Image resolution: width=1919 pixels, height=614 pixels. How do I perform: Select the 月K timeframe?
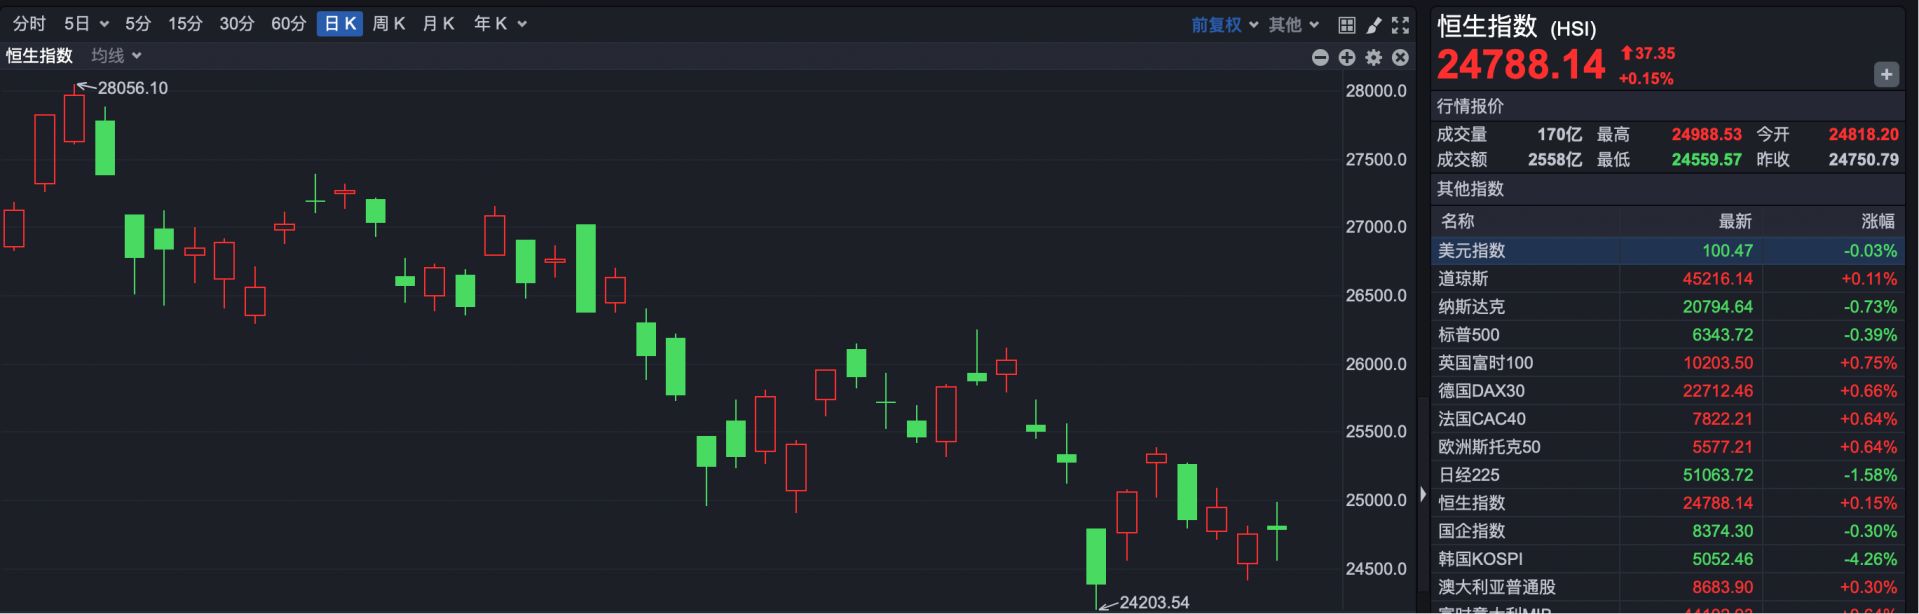tap(438, 24)
